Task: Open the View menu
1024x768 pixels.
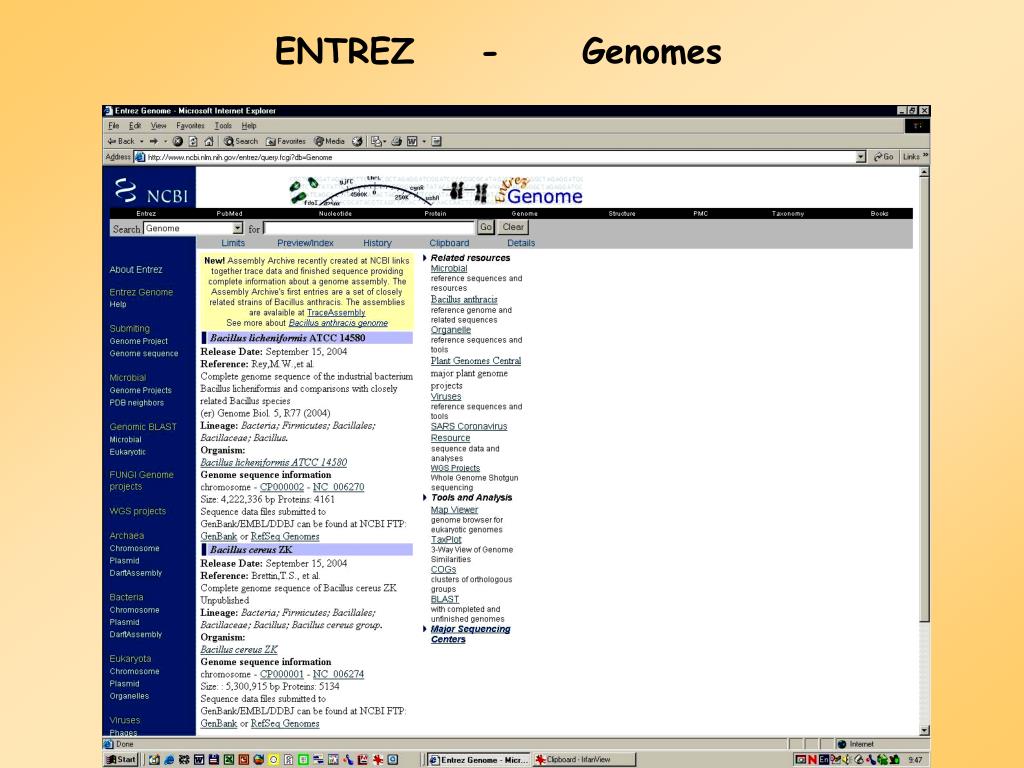Action: (159, 125)
